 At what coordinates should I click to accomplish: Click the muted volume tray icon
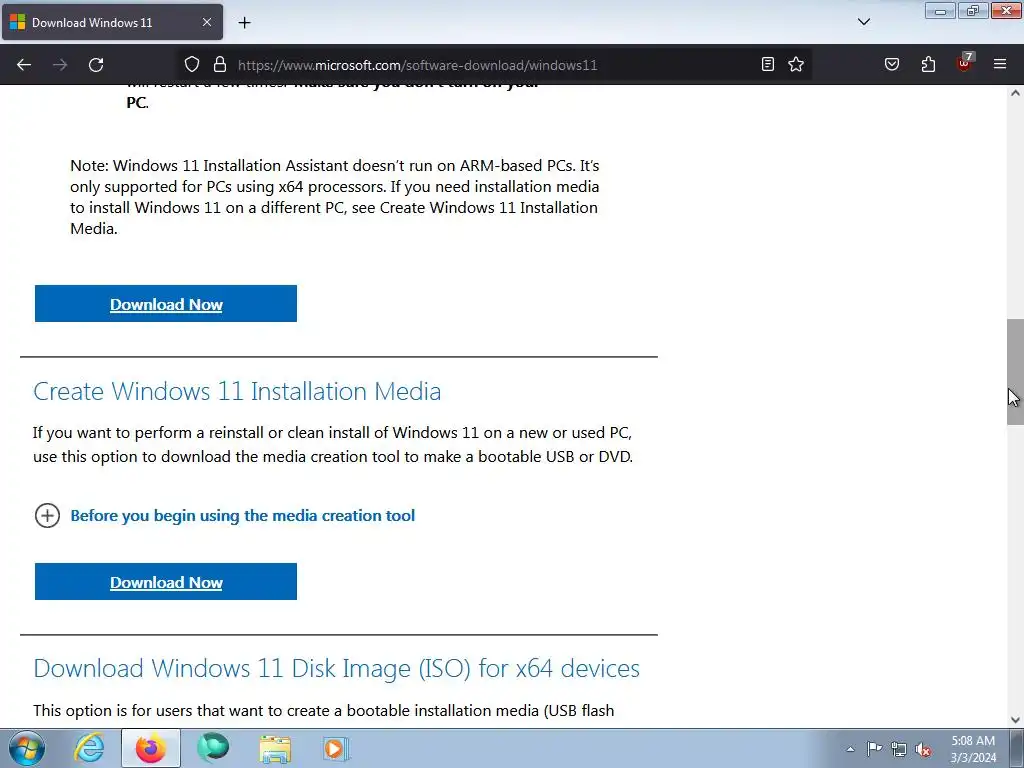(923, 749)
